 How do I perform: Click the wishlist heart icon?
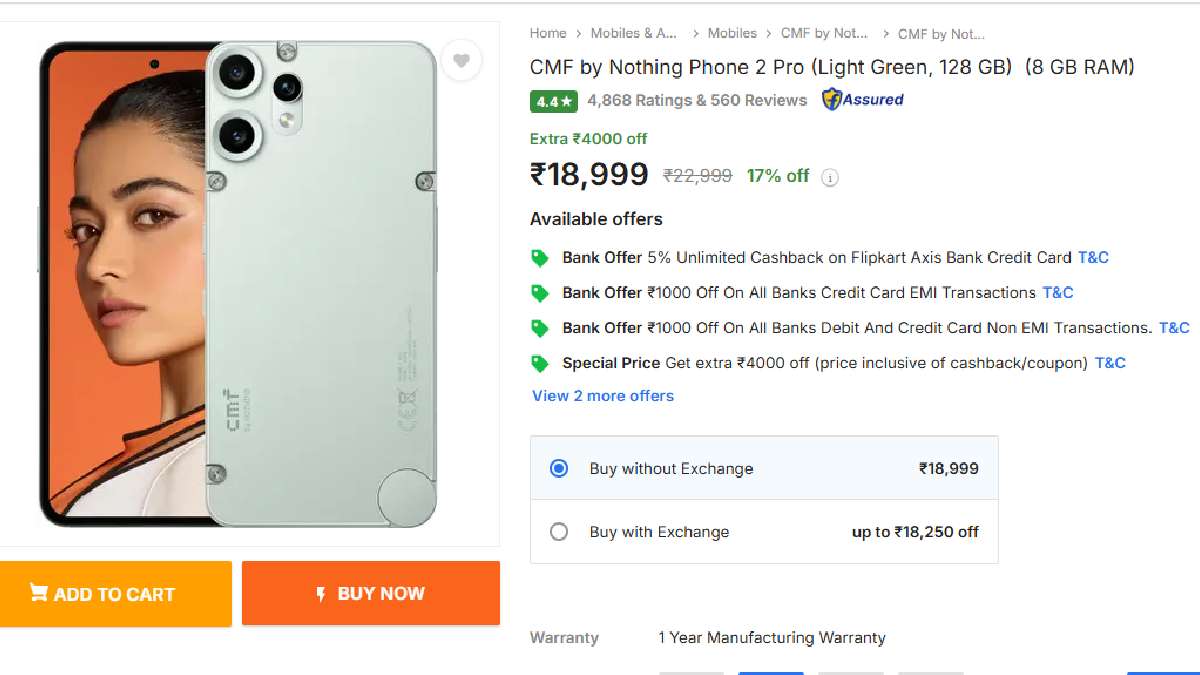pyautogui.click(x=461, y=61)
